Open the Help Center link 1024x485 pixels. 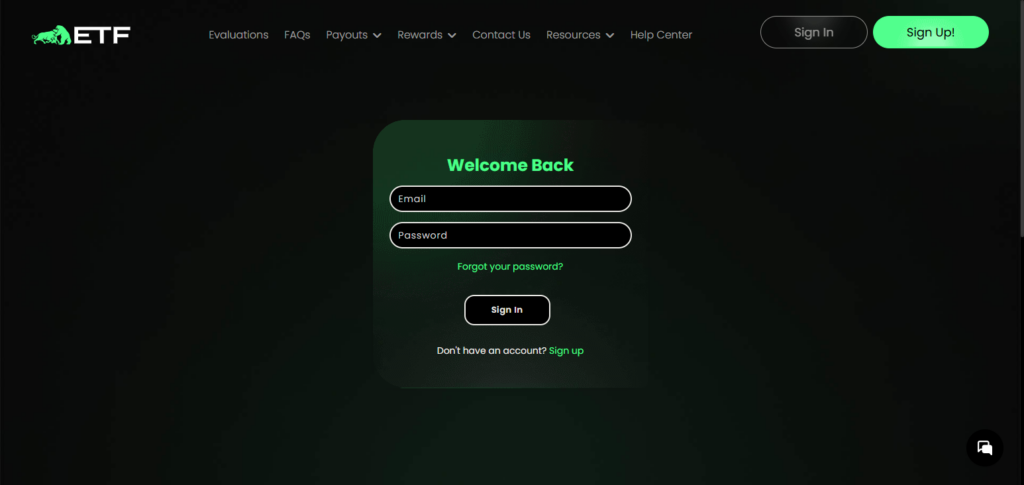(661, 35)
